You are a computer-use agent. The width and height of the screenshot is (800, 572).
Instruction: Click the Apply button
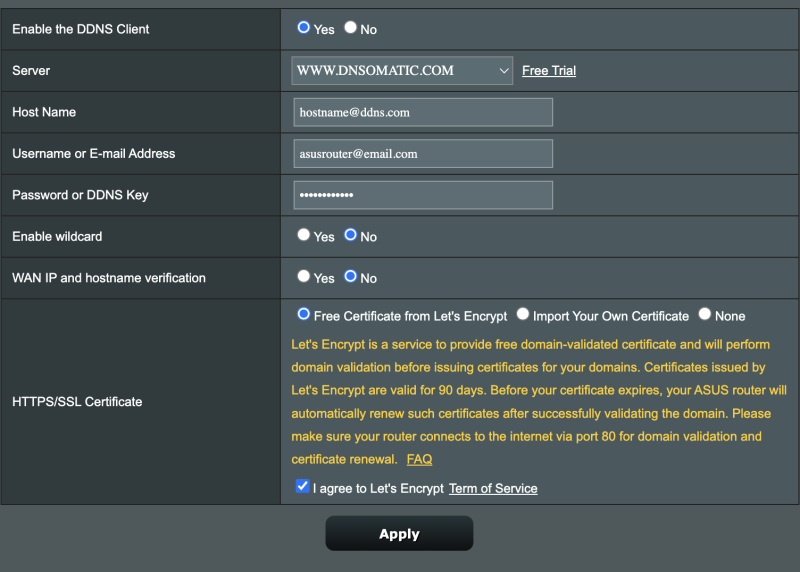tap(399, 533)
